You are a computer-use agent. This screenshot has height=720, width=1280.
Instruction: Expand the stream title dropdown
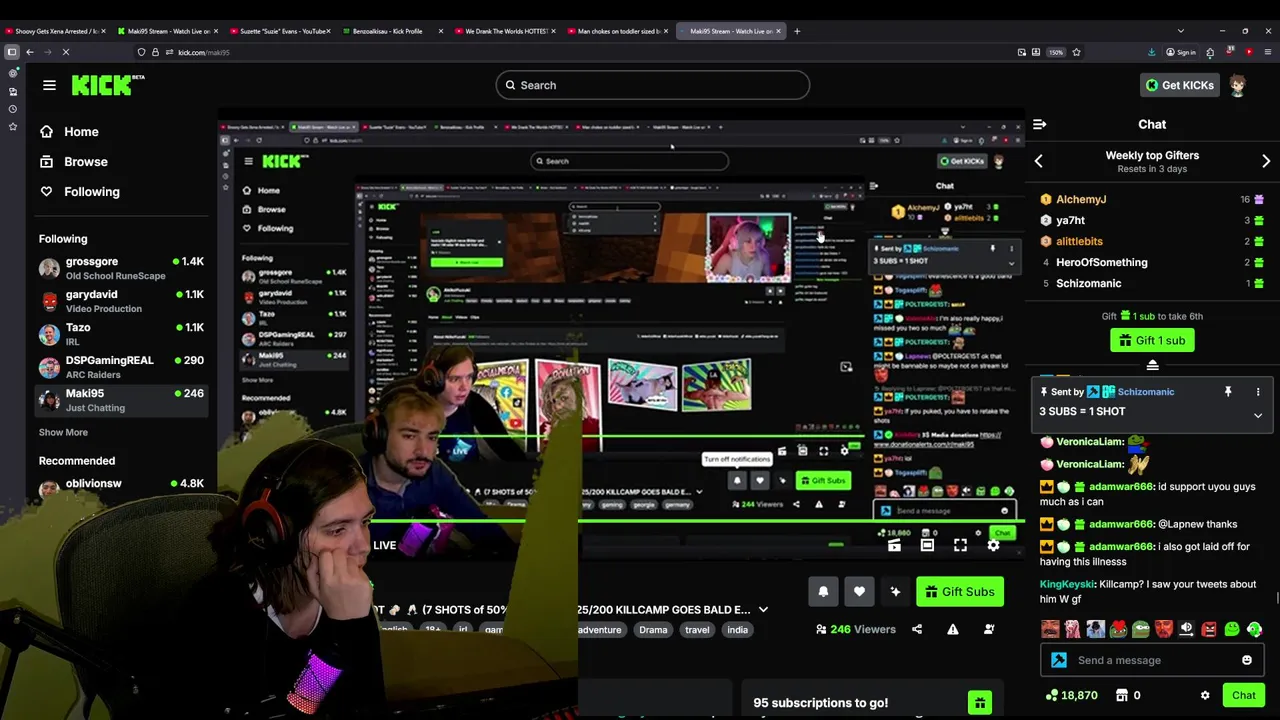[763, 610]
